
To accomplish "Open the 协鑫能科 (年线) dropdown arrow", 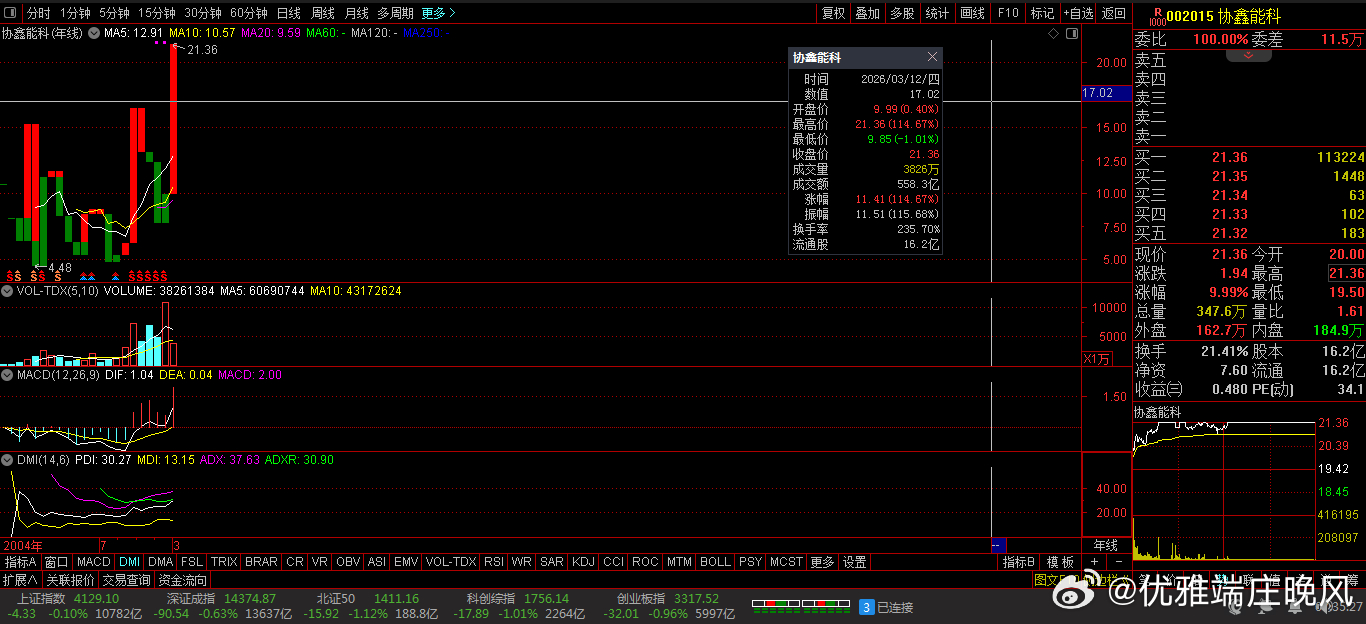I will 94,34.
